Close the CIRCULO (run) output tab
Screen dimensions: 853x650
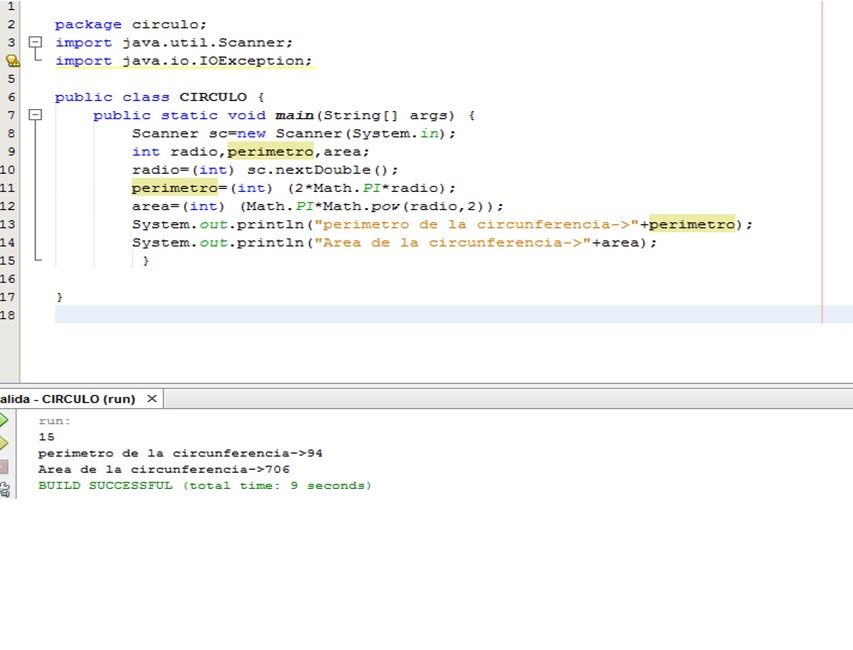[151, 398]
